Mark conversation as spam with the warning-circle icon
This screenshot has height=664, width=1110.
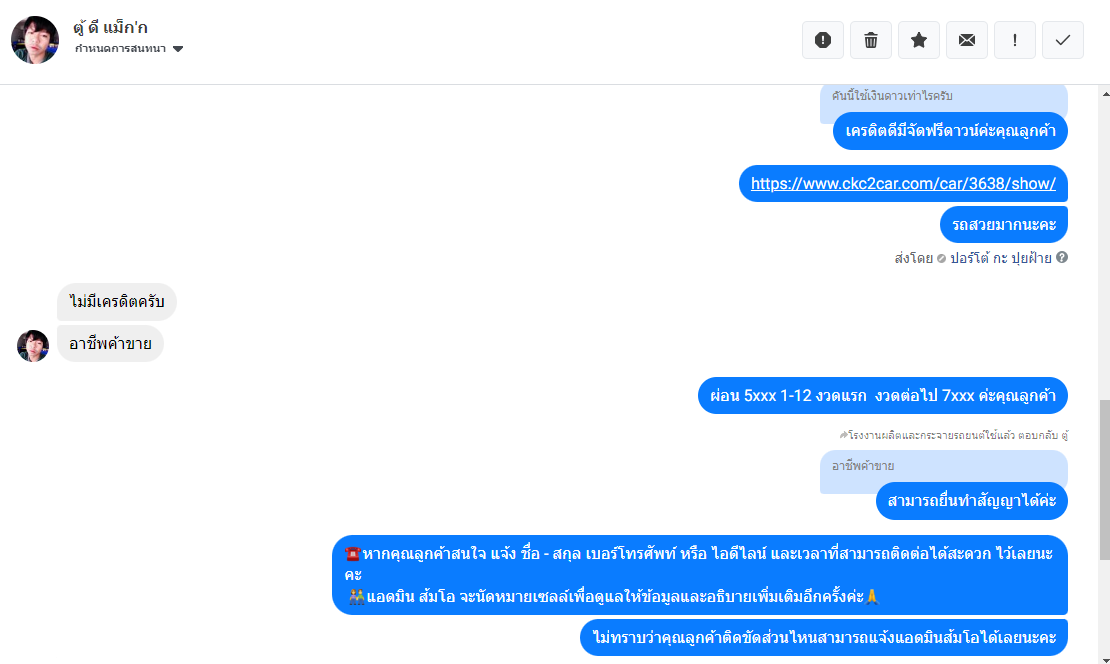point(823,40)
